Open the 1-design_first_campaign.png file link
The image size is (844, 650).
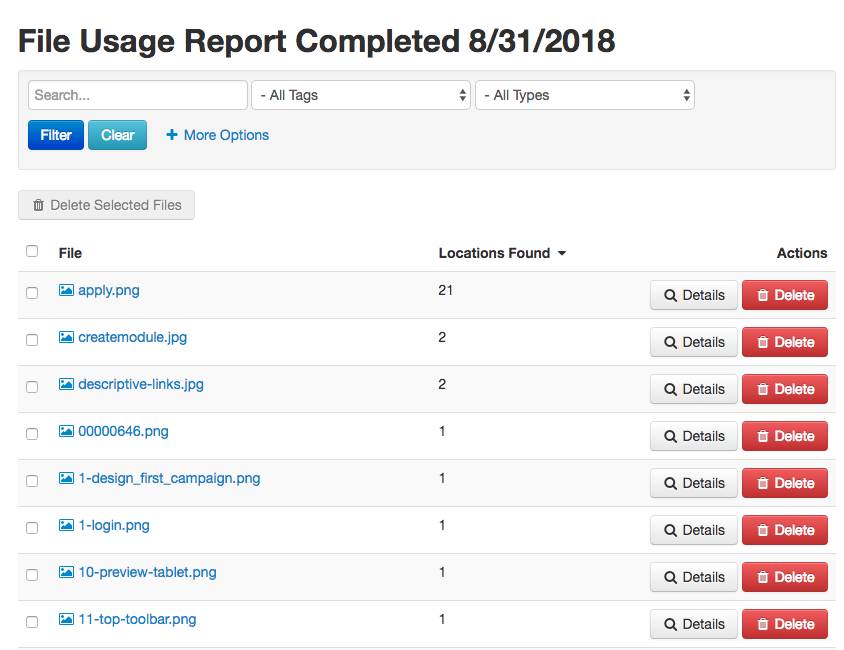(x=168, y=479)
